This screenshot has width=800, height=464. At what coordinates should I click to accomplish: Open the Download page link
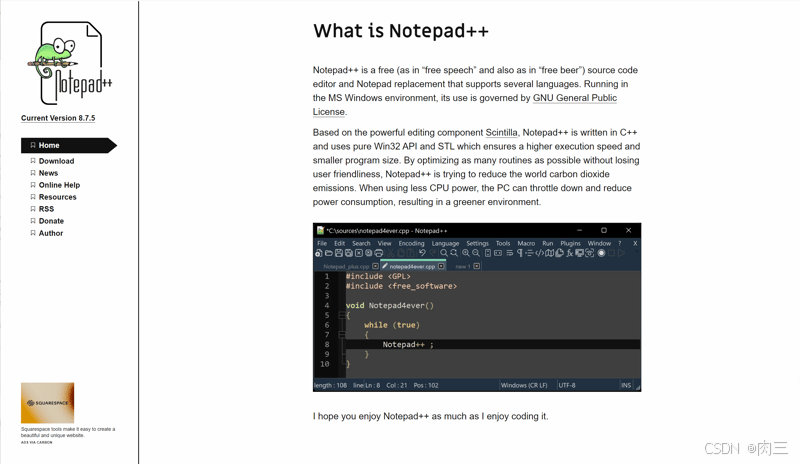tap(56, 161)
